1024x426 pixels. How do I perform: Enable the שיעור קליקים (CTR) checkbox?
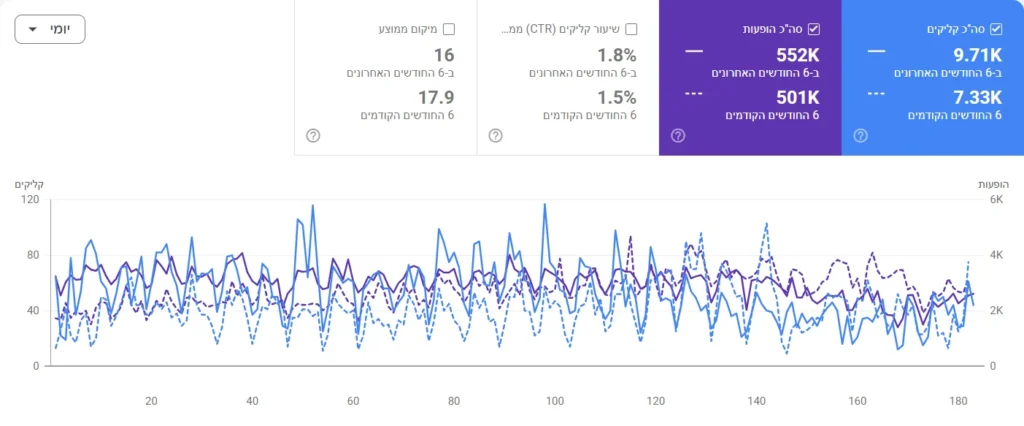pos(631,29)
